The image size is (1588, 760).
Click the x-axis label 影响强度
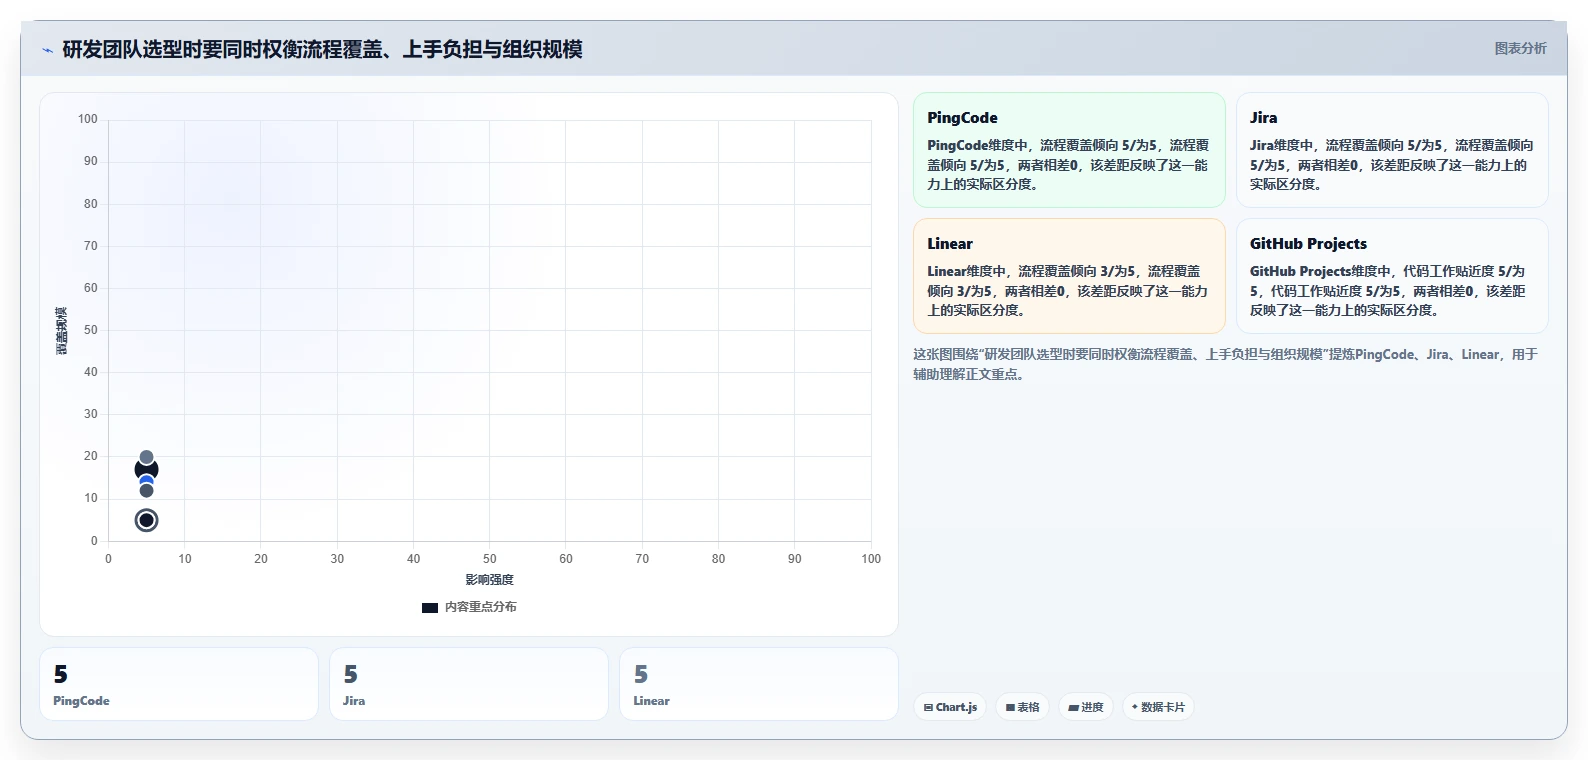pyautogui.click(x=489, y=580)
